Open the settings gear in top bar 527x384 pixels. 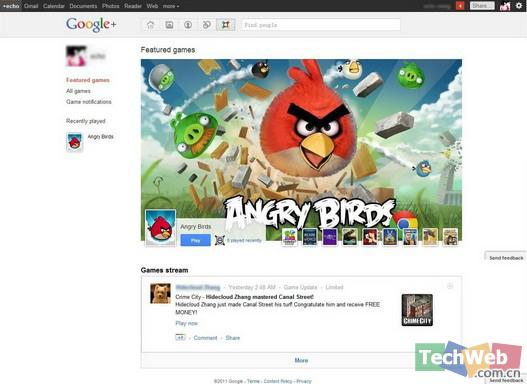519,6
